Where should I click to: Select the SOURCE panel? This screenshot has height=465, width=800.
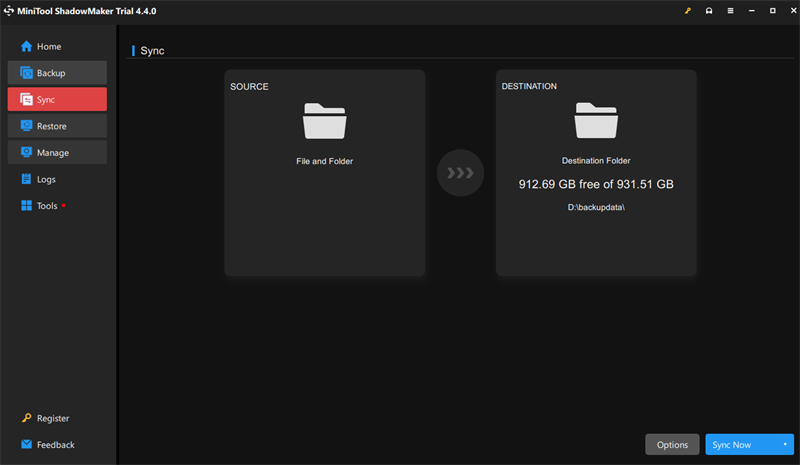pyautogui.click(x=324, y=173)
